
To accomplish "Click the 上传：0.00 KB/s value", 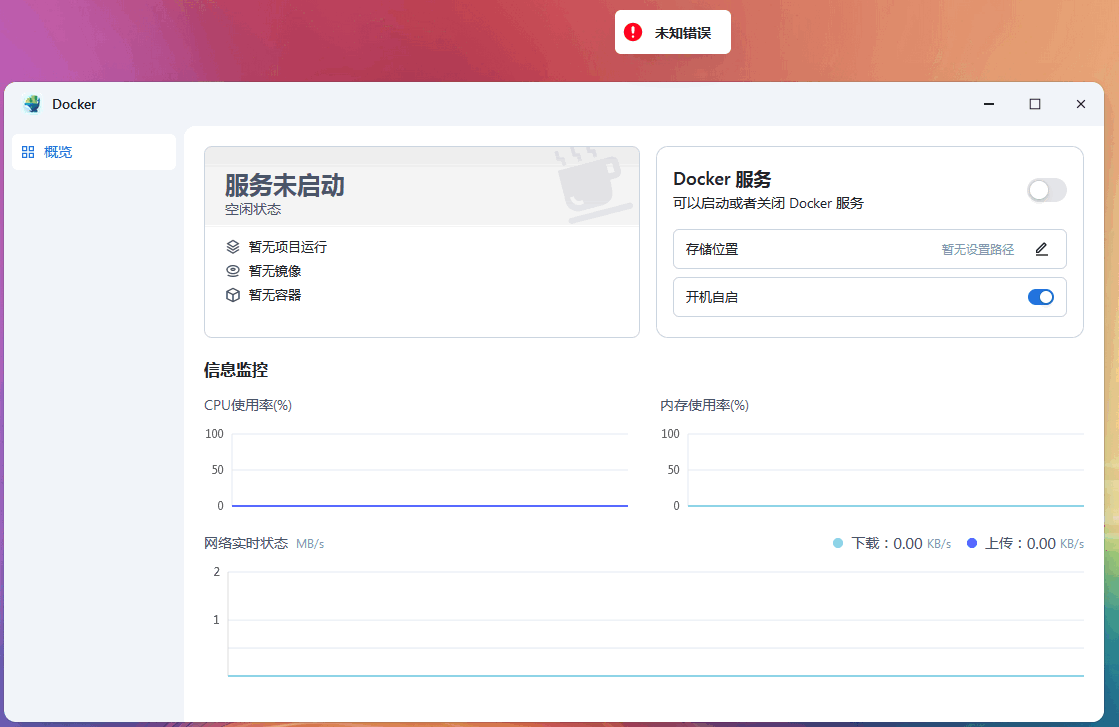I will [1035, 544].
